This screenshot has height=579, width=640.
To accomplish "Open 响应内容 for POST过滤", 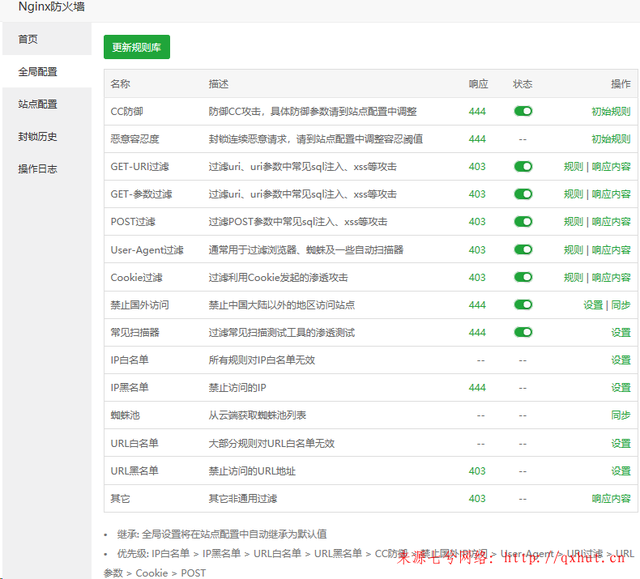I will 611,222.
